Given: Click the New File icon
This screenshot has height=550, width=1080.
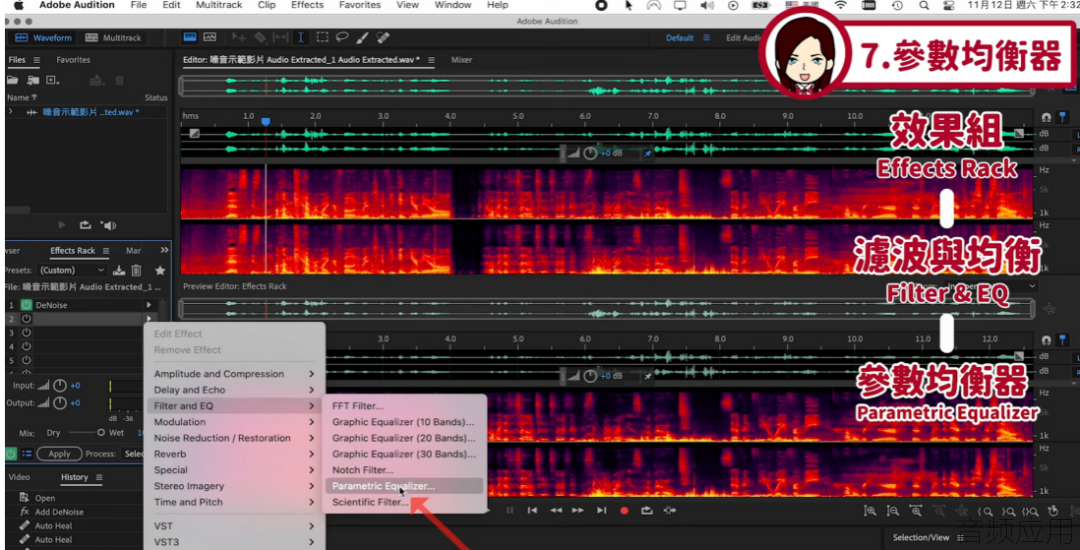Looking at the screenshot, I should tap(52, 81).
